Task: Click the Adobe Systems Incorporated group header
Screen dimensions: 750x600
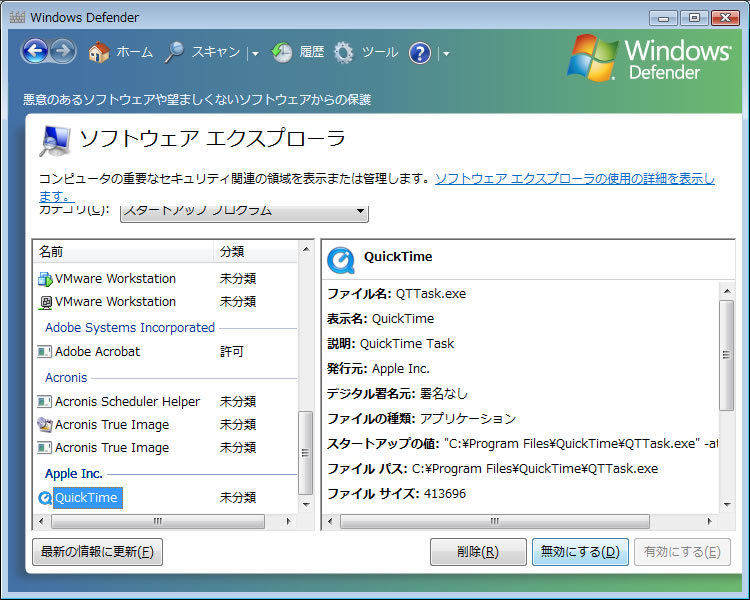Action: click(130, 328)
